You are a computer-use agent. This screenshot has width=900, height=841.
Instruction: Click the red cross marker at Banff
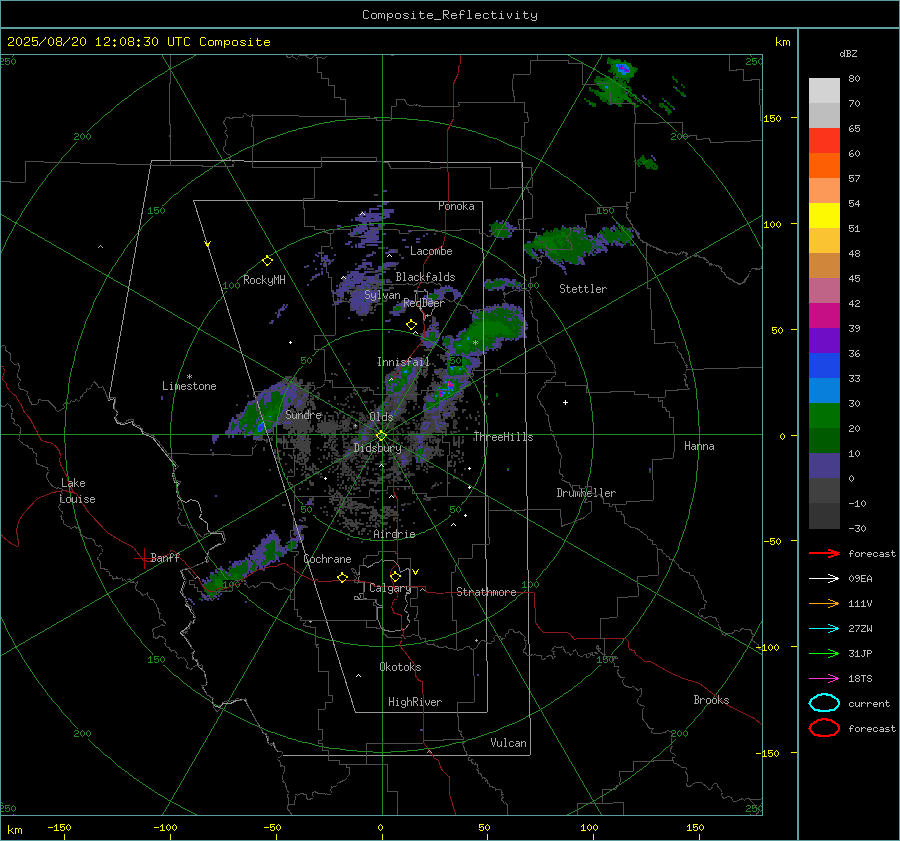[x=143, y=558]
